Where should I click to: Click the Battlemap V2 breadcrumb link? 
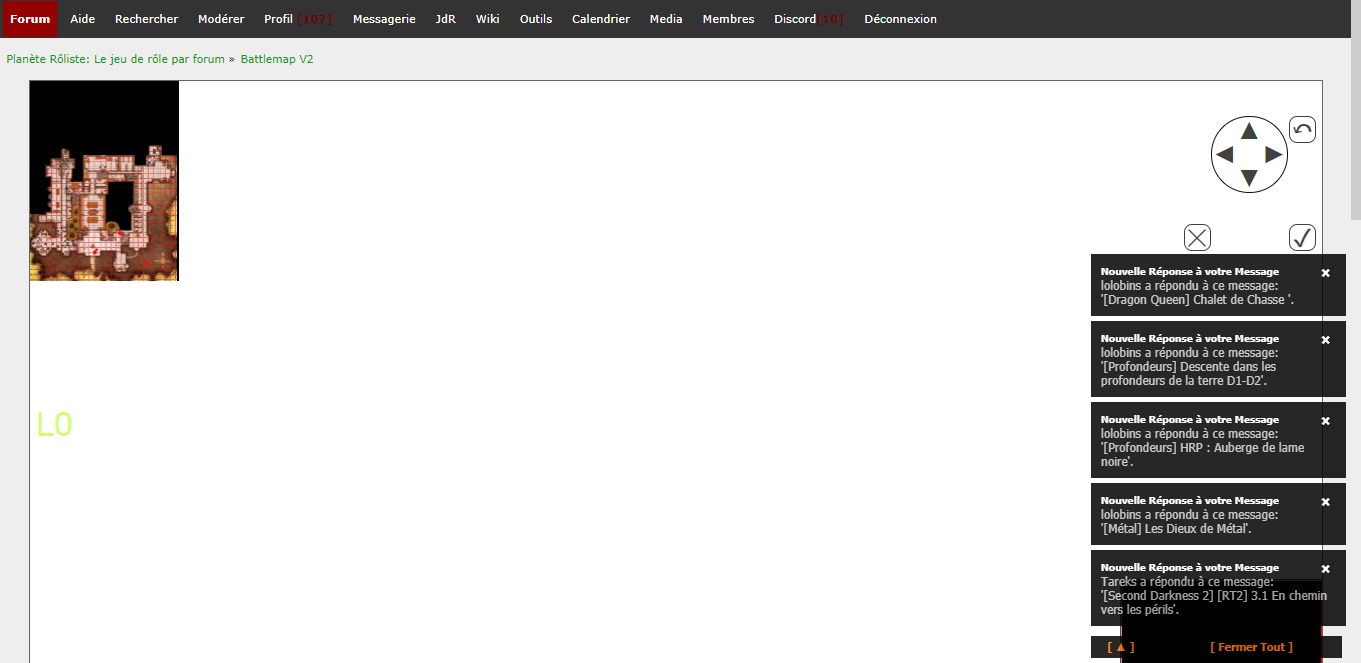click(277, 59)
